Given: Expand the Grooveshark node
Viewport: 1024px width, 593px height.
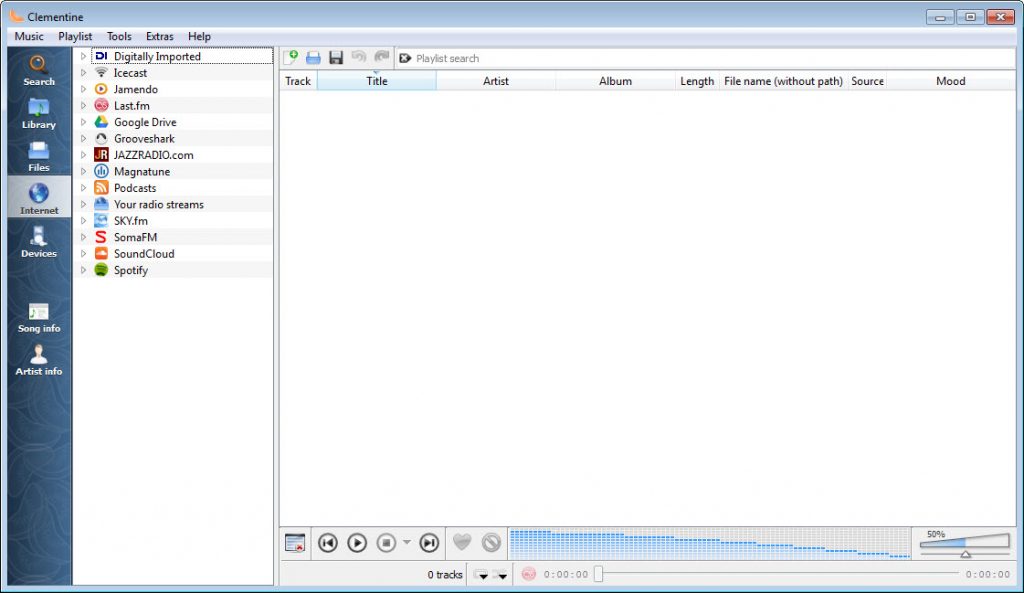Looking at the screenshot, I should click(83, 138).
